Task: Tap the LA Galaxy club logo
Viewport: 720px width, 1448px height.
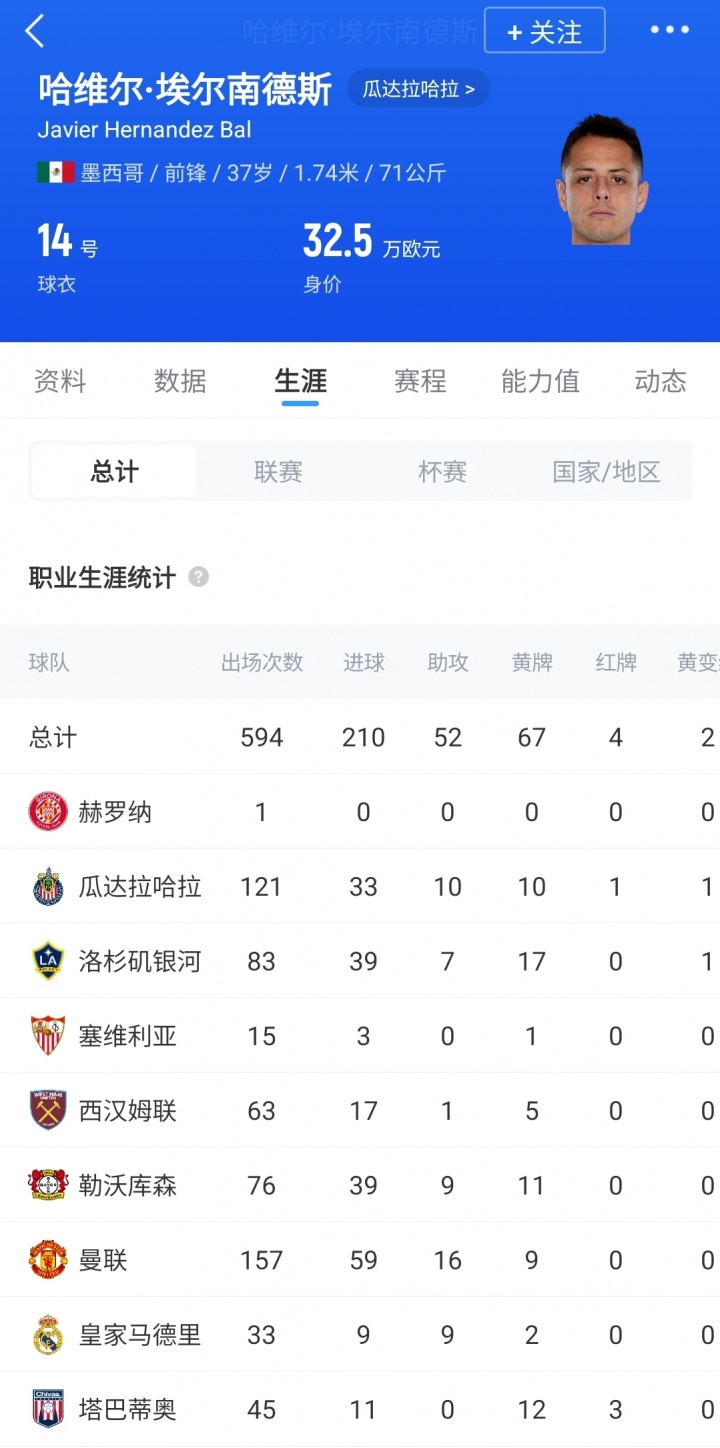Action: pyautogui.click(x=47, y=961)
